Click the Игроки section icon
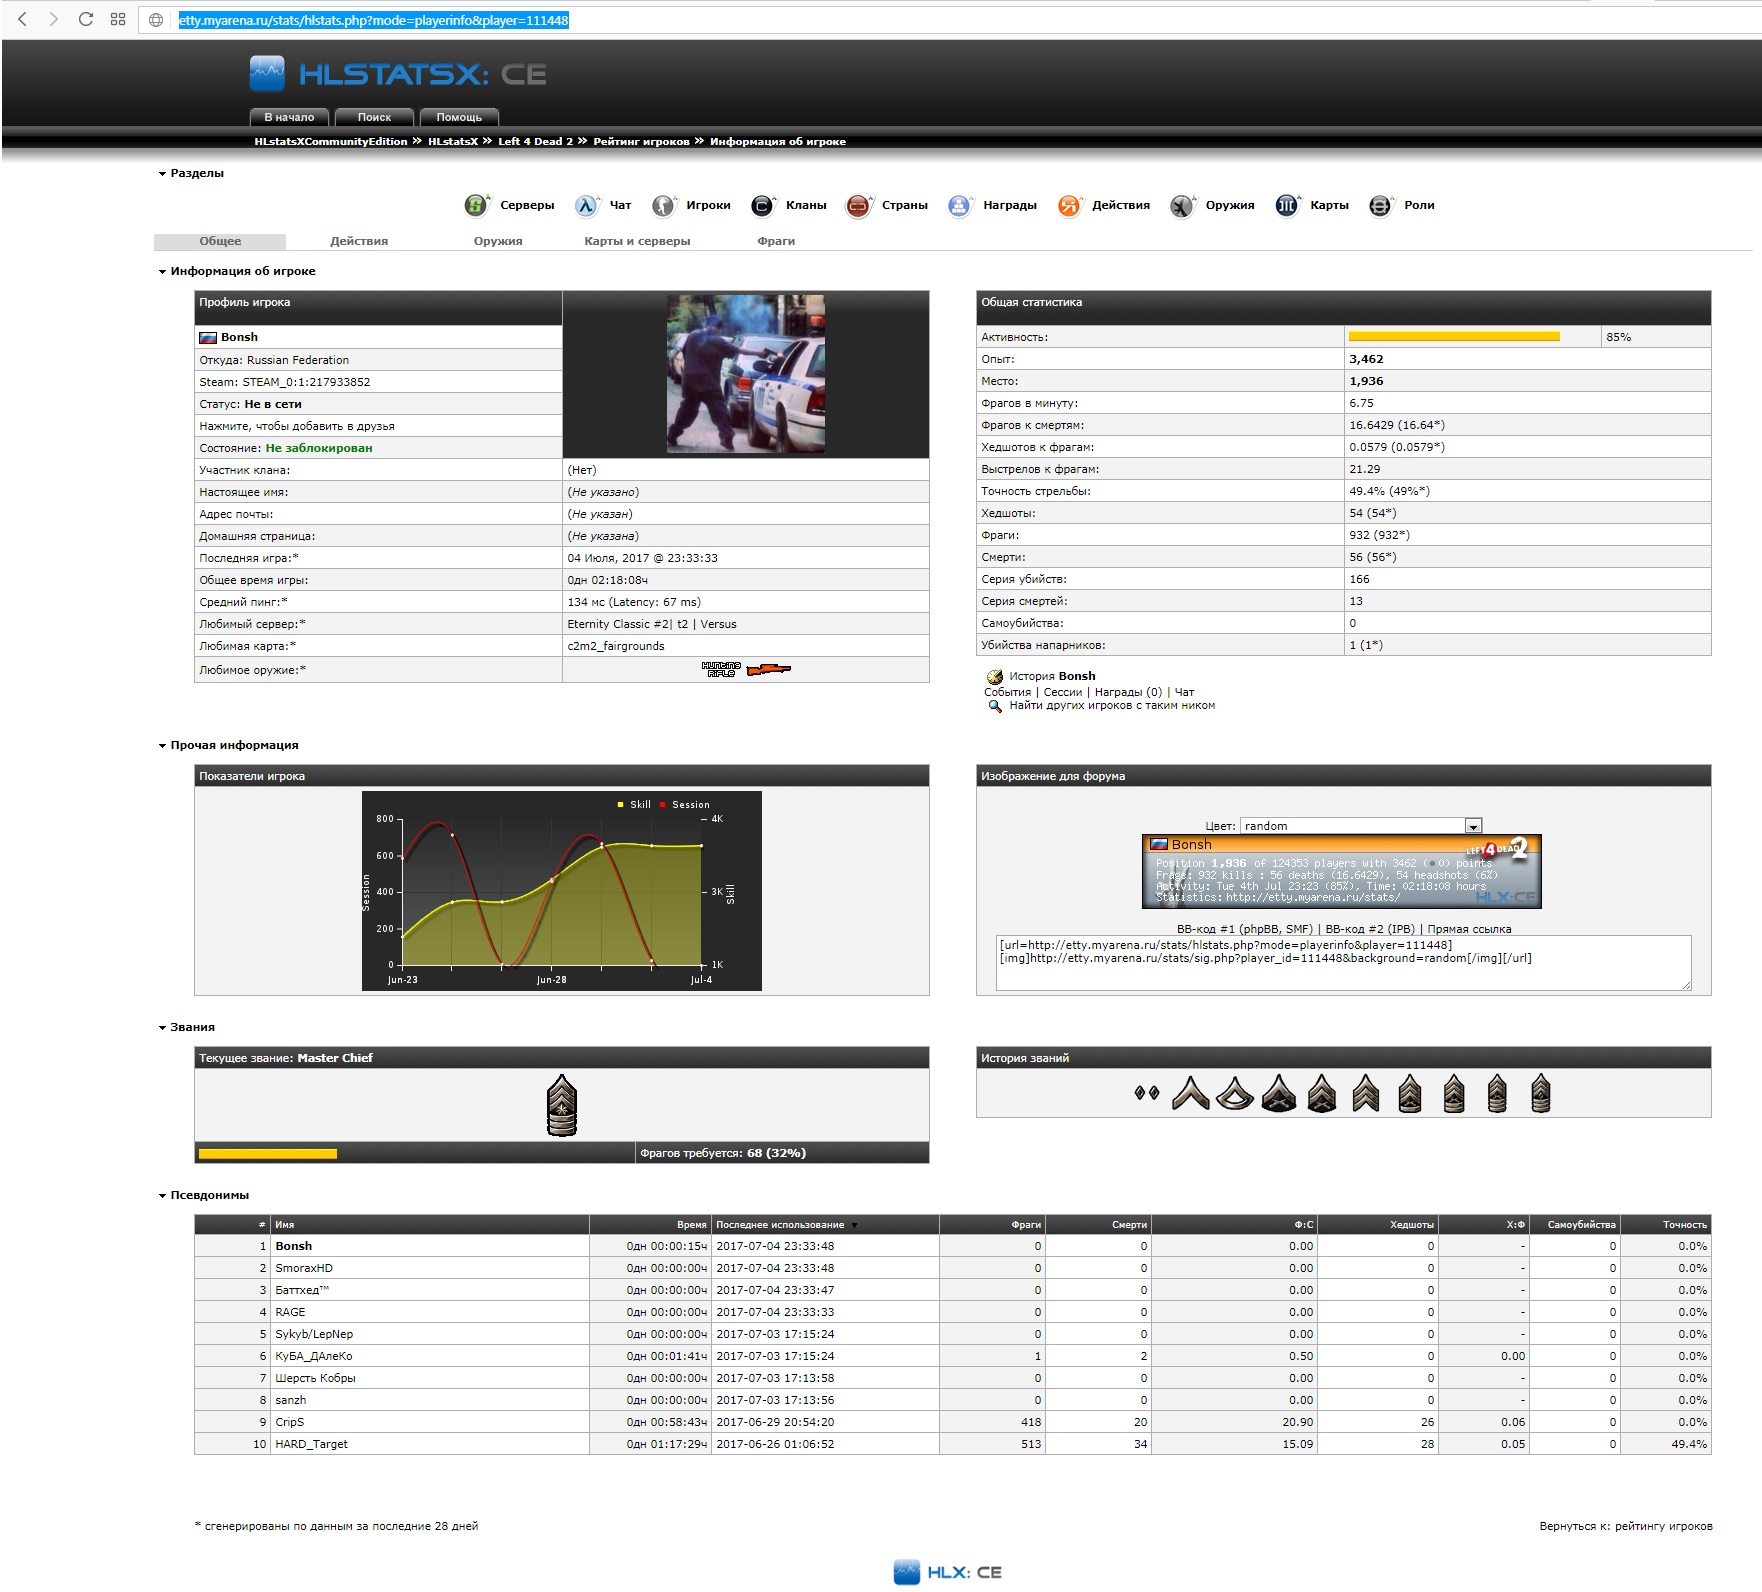 [663, 206]
